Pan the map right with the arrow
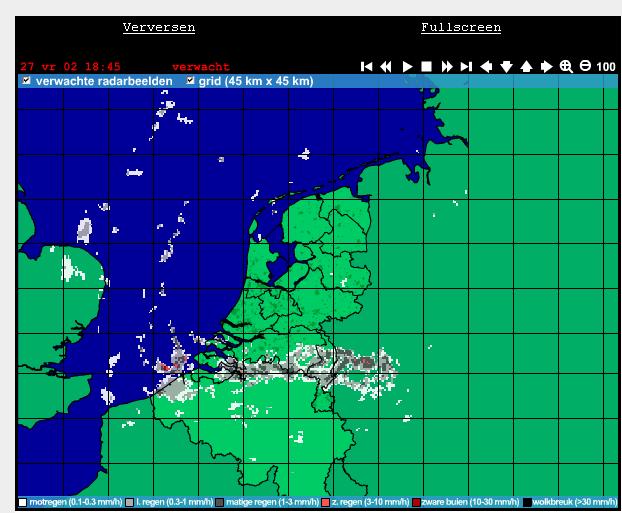The image size is (622, 513). (x=547, y=67)
